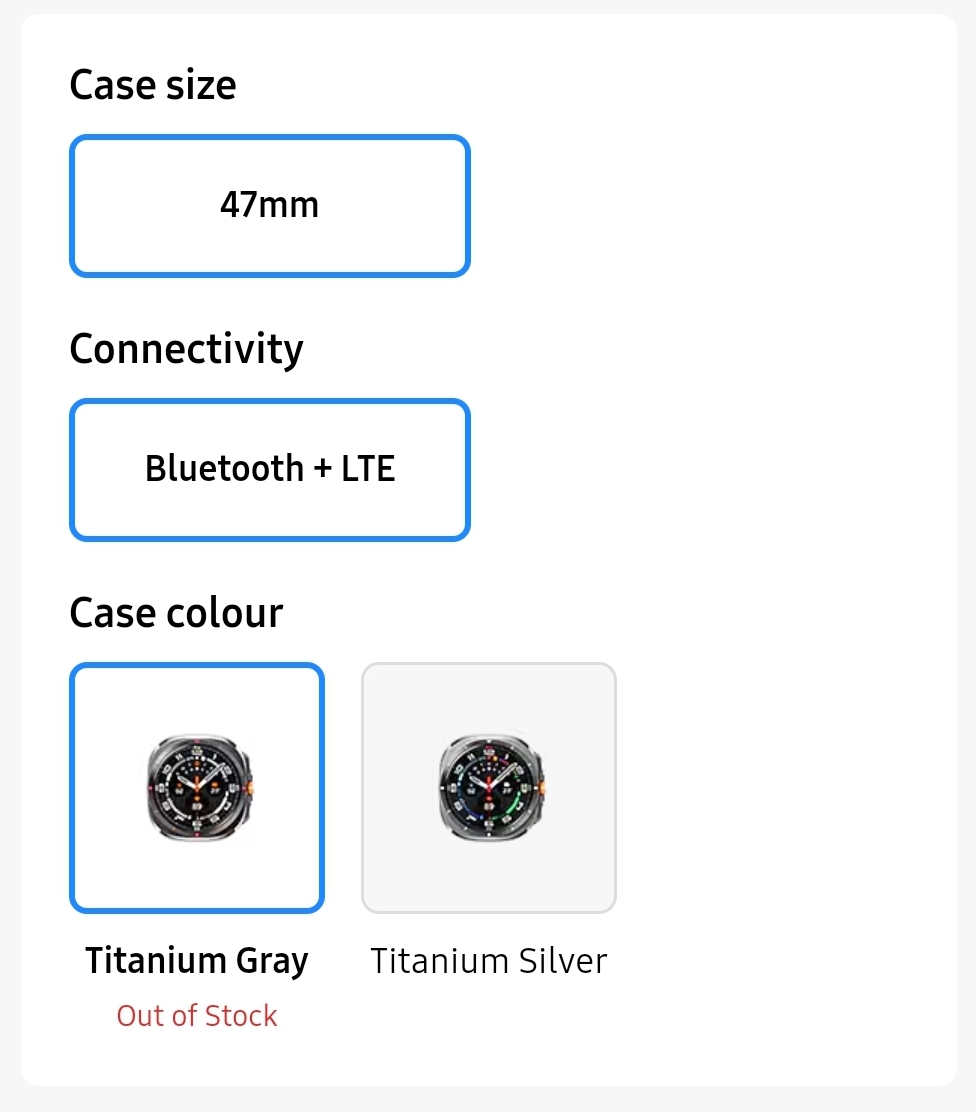Click the Case colour heading
976x1112 pixels.
(176, 613)
